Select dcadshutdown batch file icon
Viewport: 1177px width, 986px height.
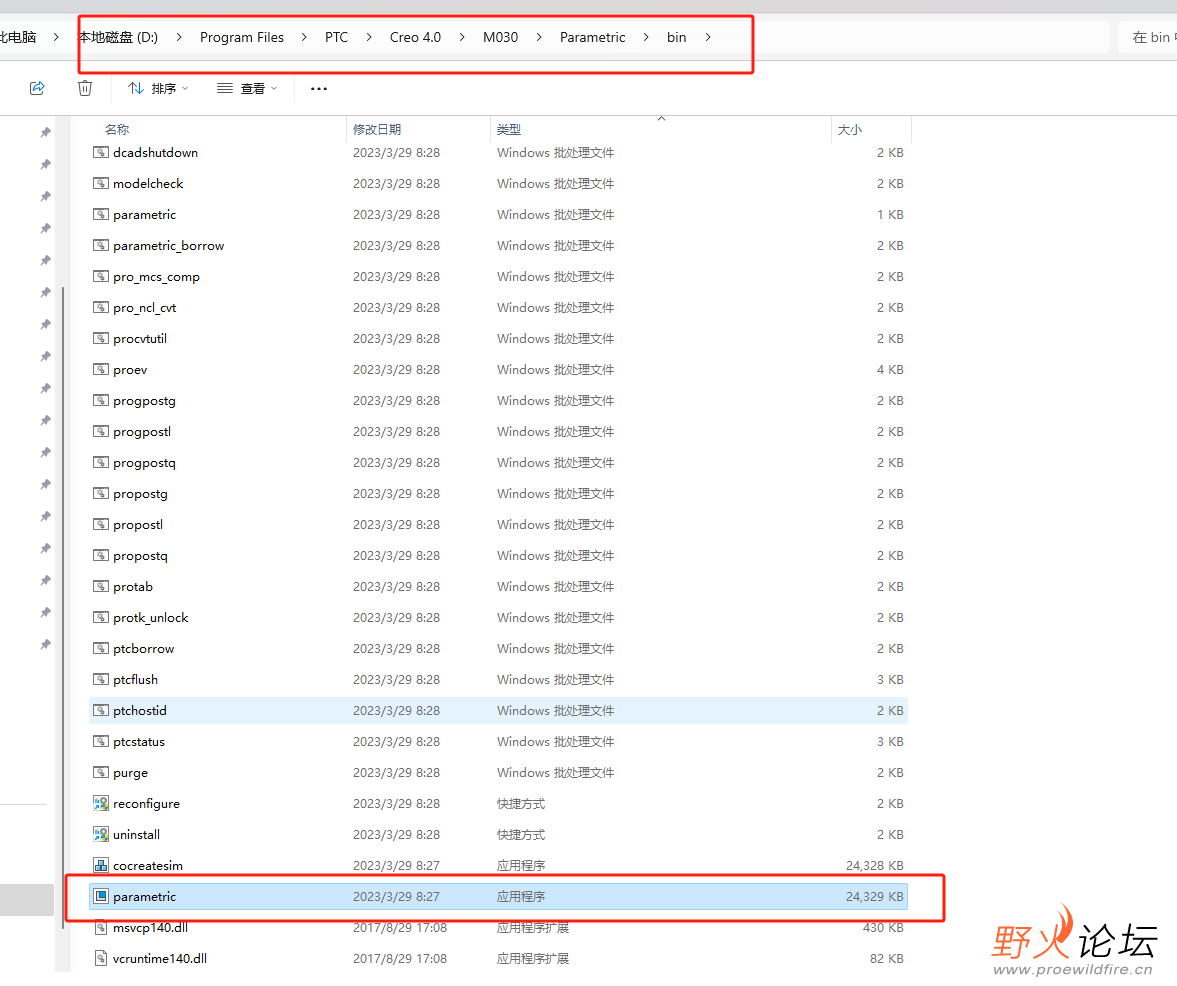101,152
